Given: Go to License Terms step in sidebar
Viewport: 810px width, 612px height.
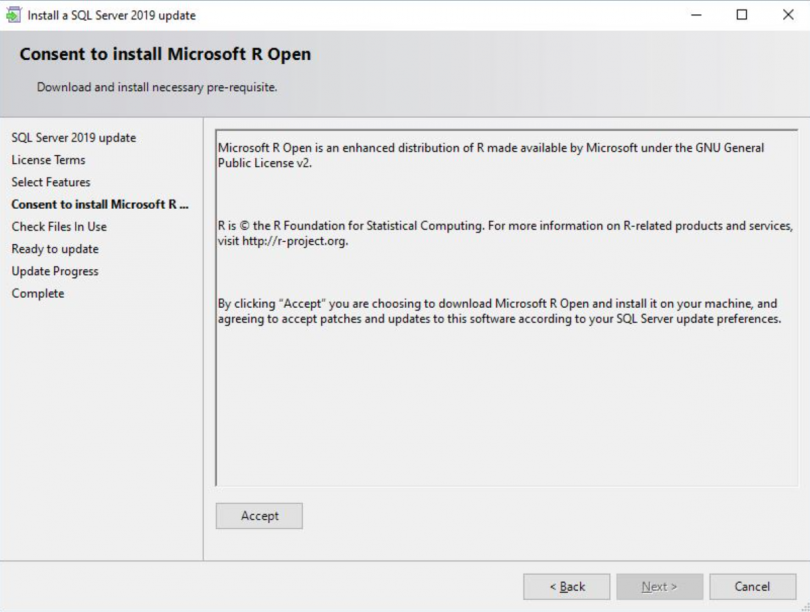Looking at the screenshot, I should point(48,160).
